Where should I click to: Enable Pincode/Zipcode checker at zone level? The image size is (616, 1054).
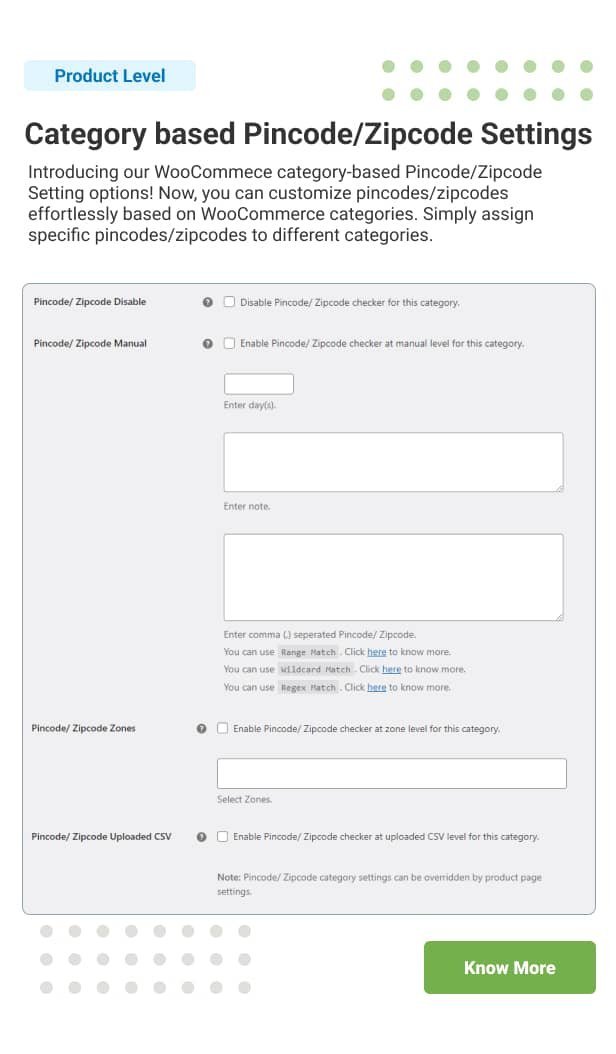pos(222,728)
